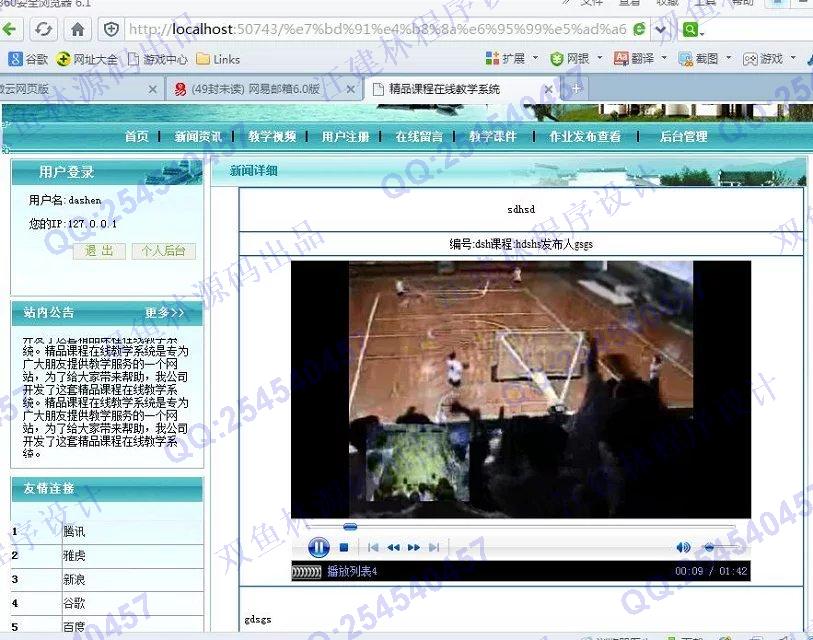Click the green compatibility mode icon
This screenshot has width=813, height=640.
click(639, 29)
